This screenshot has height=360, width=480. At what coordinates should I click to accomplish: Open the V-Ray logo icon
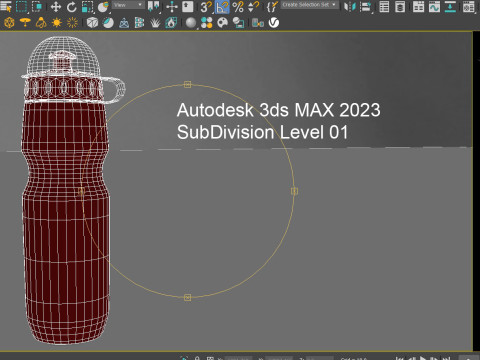(x=274, y=23)
